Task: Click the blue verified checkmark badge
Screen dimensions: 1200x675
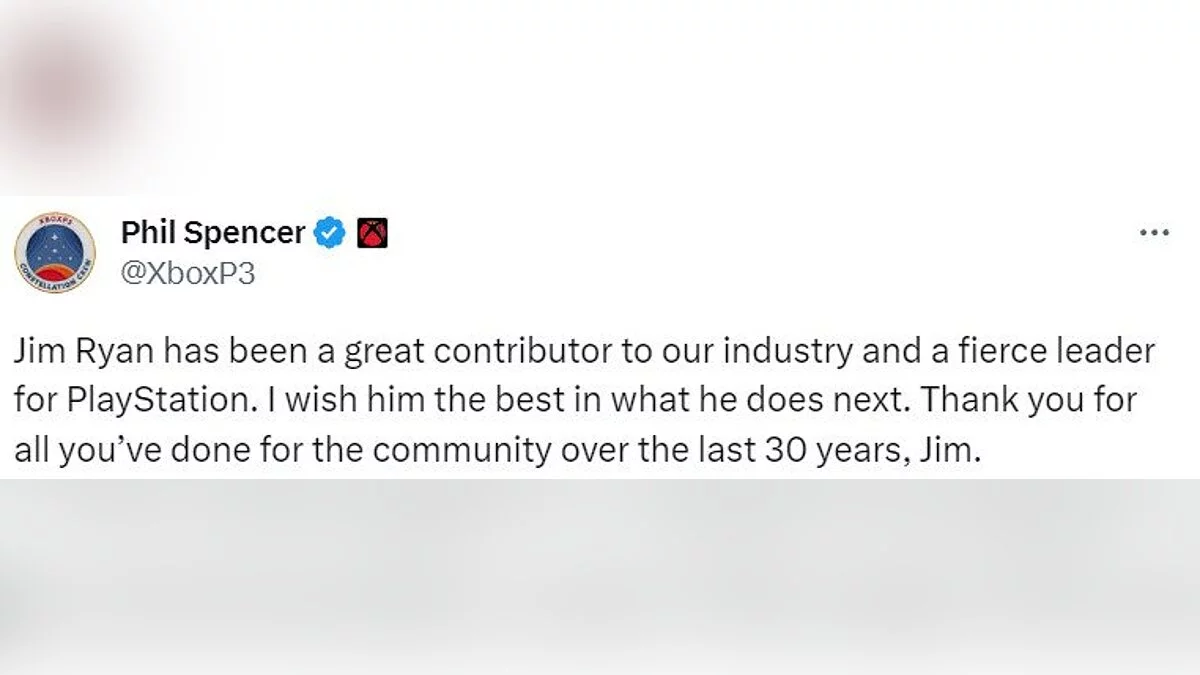Action: pyautogui.click(x=330, y=234)
